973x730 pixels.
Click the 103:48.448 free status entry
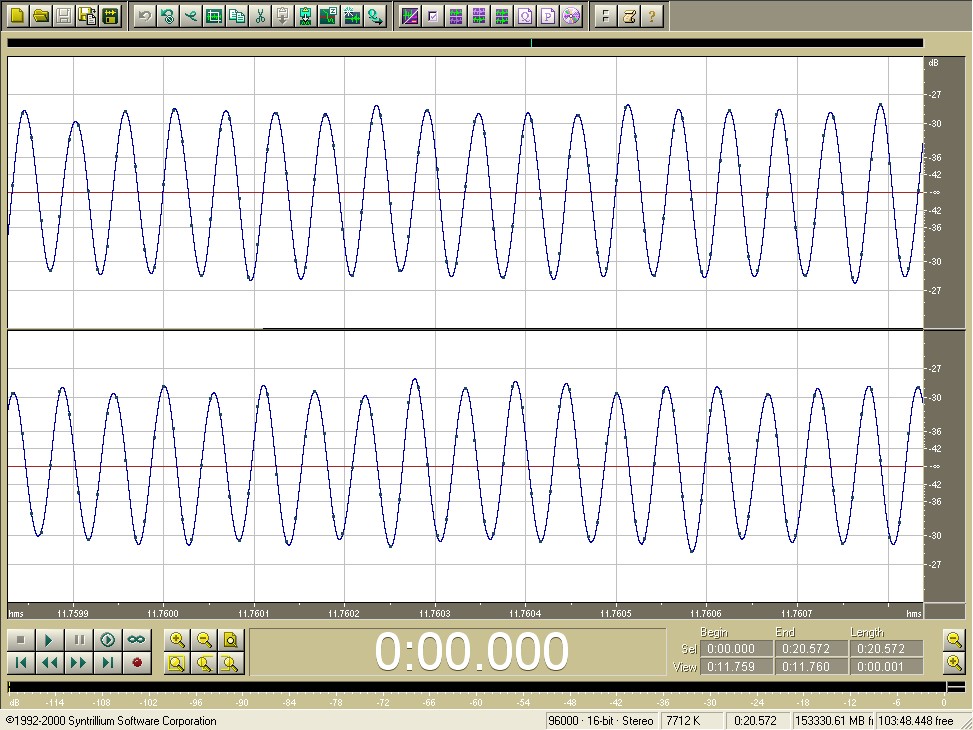point(917,721)
